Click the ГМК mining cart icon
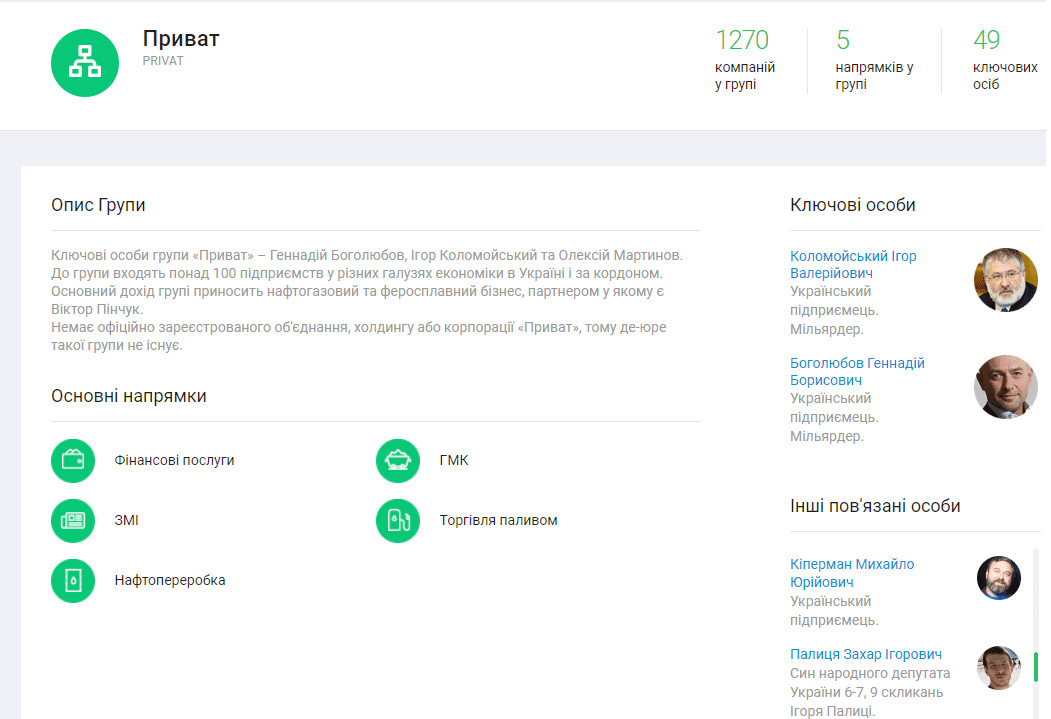The image size is (1051, 719). 398,461
